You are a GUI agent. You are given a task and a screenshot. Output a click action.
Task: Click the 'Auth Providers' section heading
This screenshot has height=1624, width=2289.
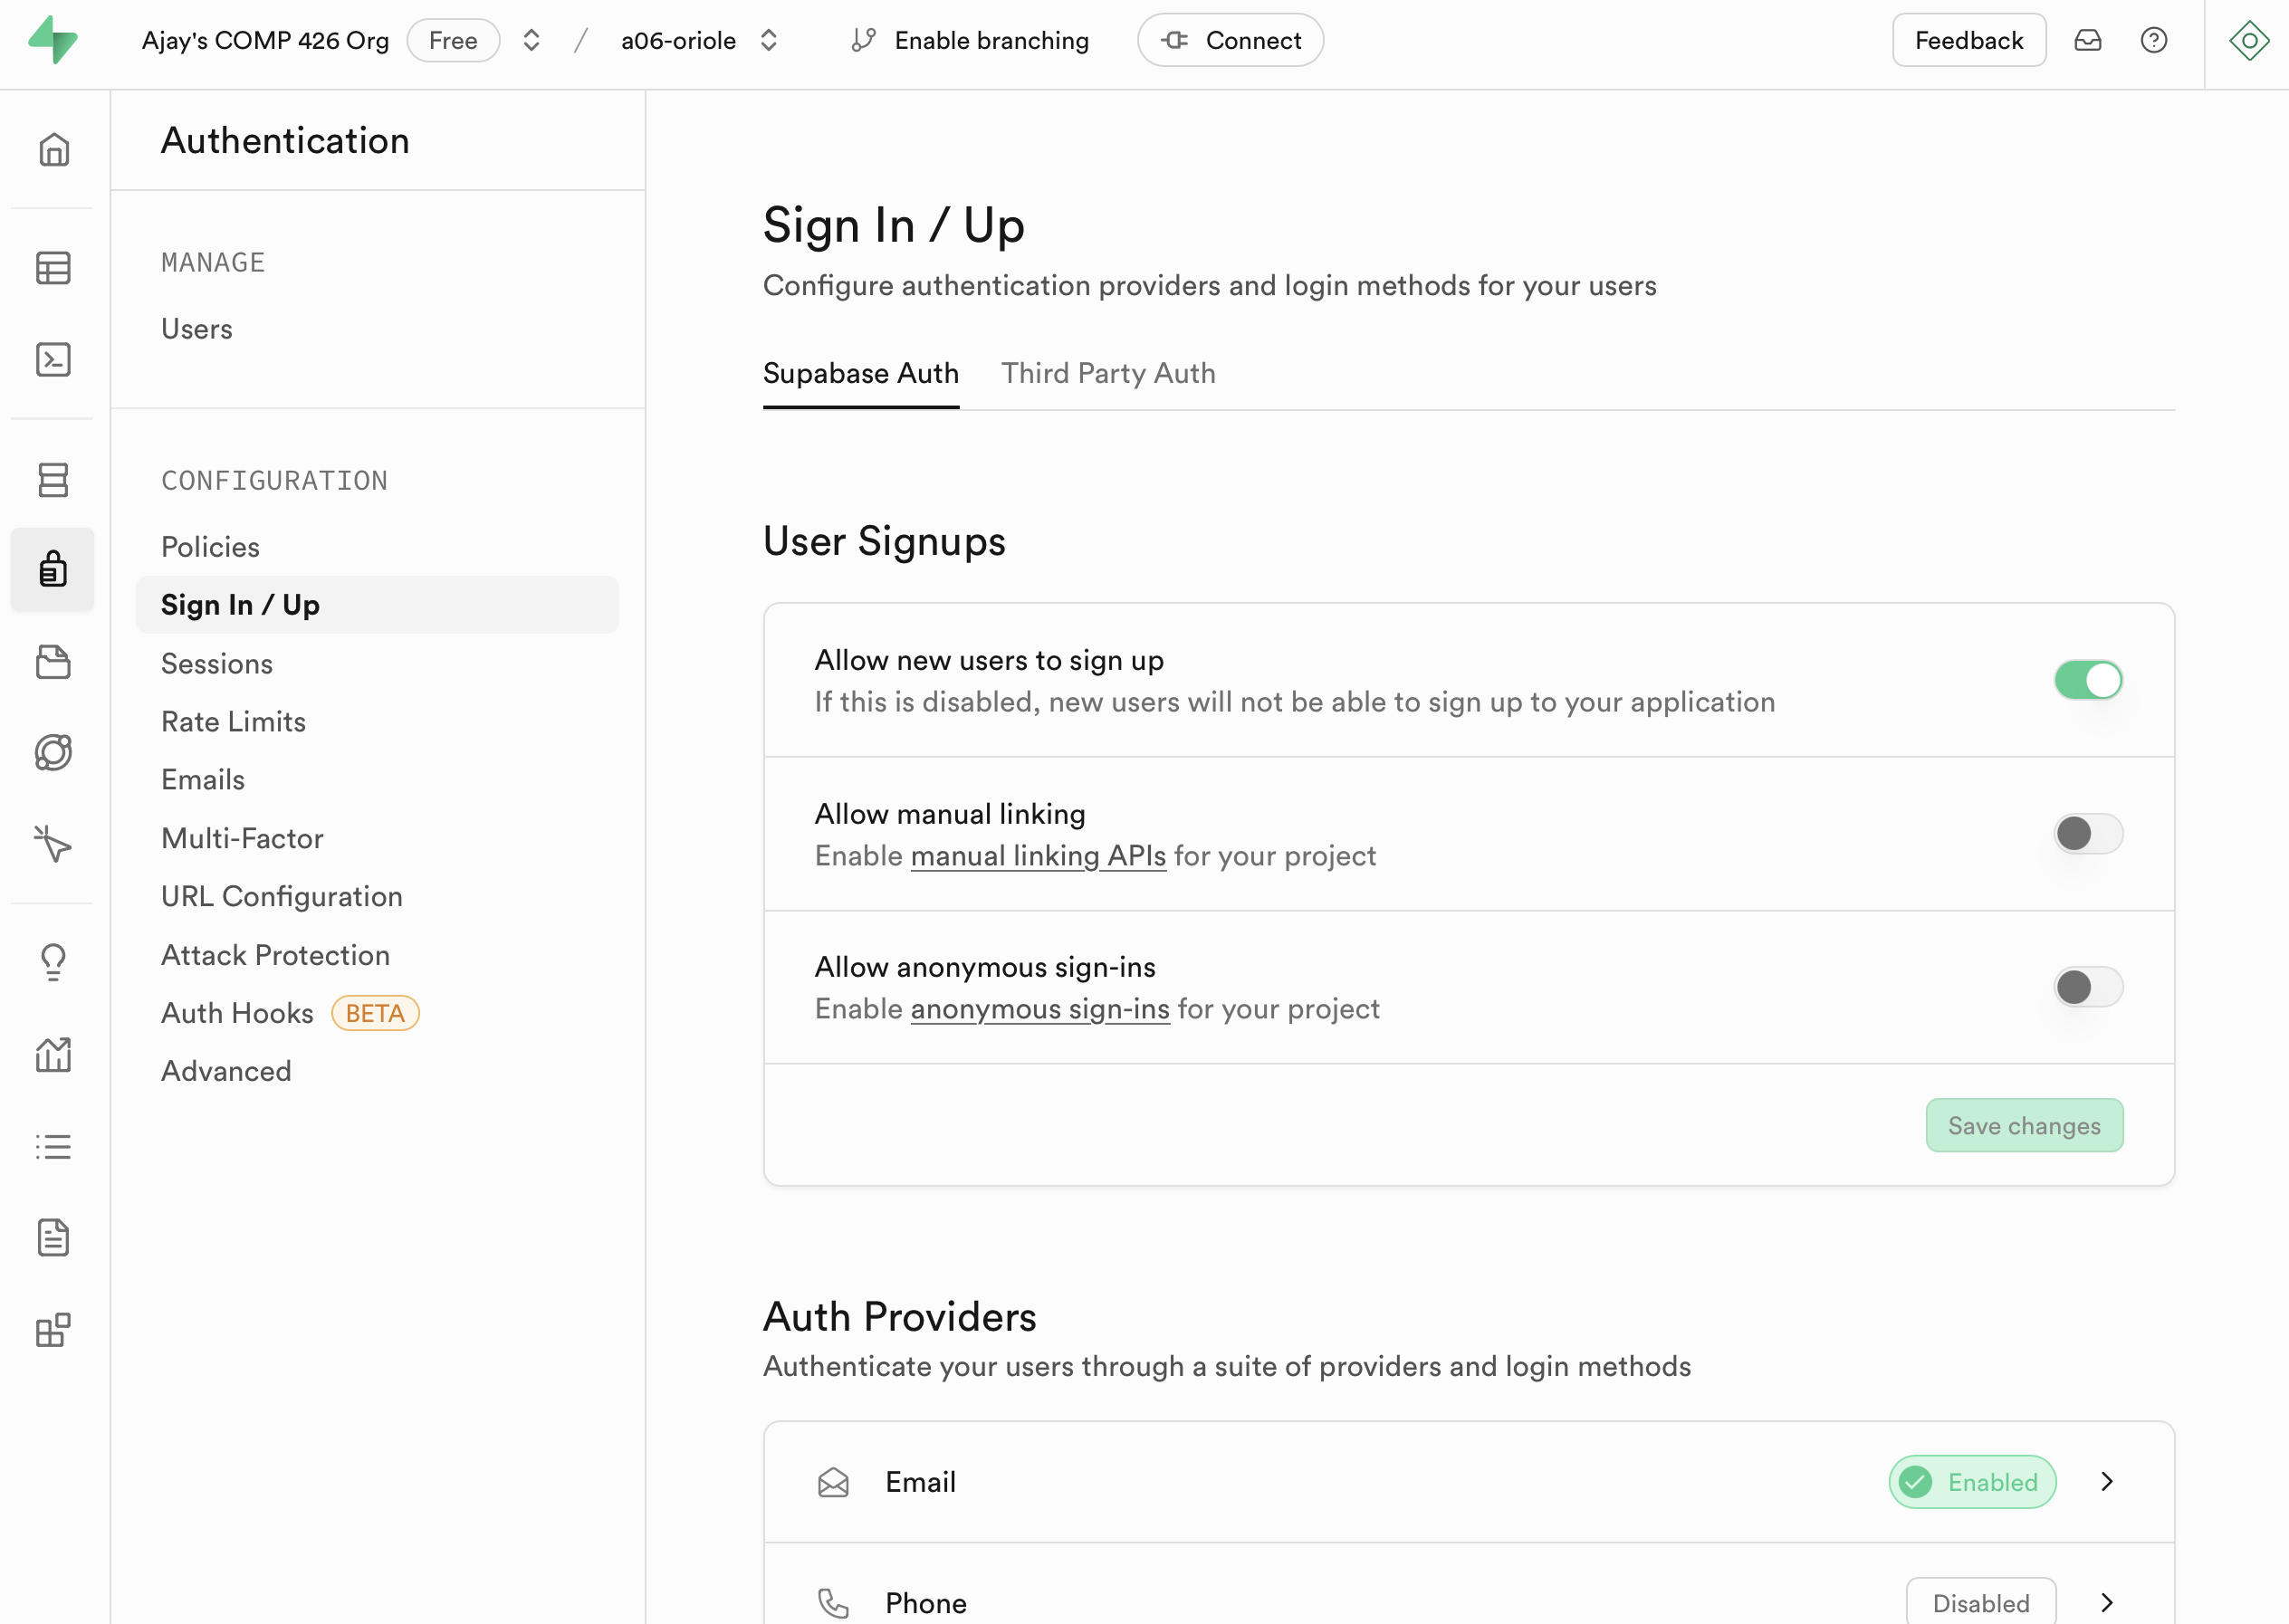(x=900, y=1318)
